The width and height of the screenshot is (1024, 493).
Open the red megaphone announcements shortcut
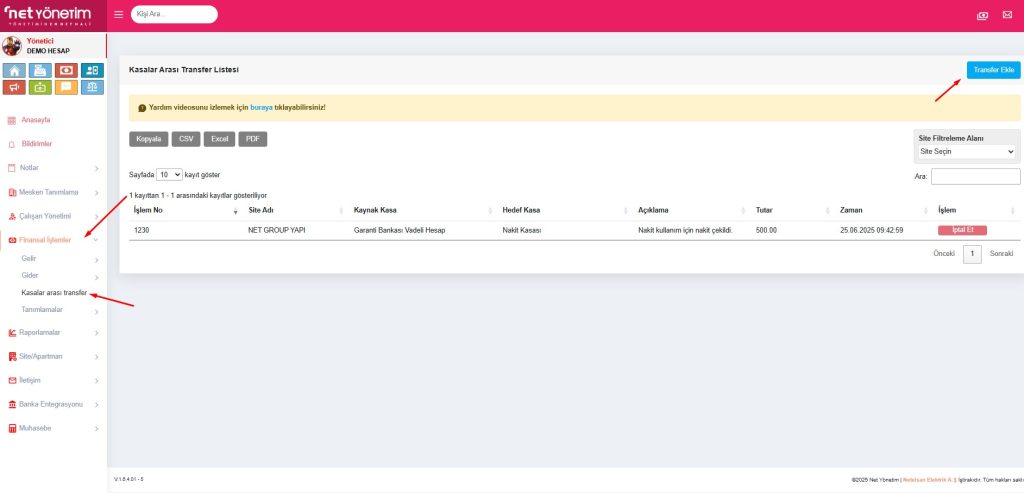click(x=14, y=87)
